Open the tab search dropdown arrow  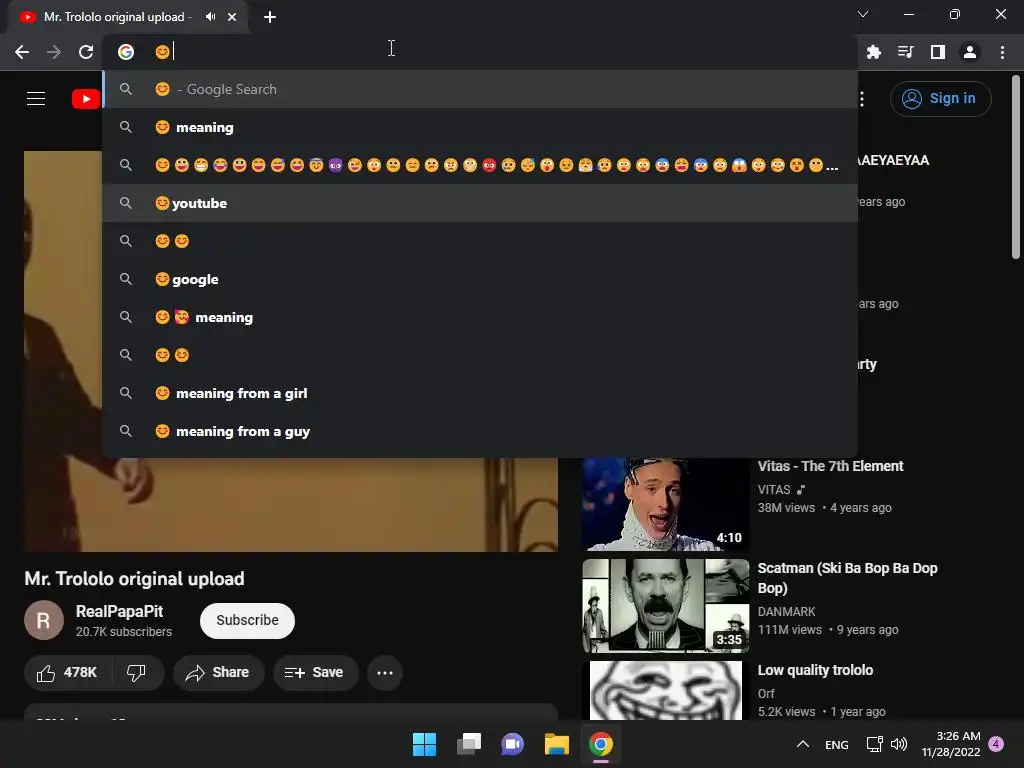click(x=863, y=14)
